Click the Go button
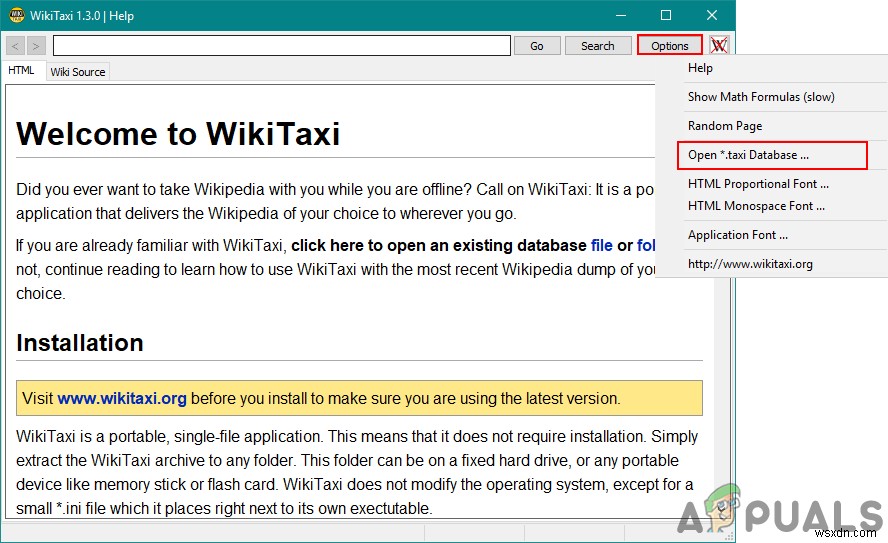Image resolution: width=888 pixels, height=543 pixels. 537,46
